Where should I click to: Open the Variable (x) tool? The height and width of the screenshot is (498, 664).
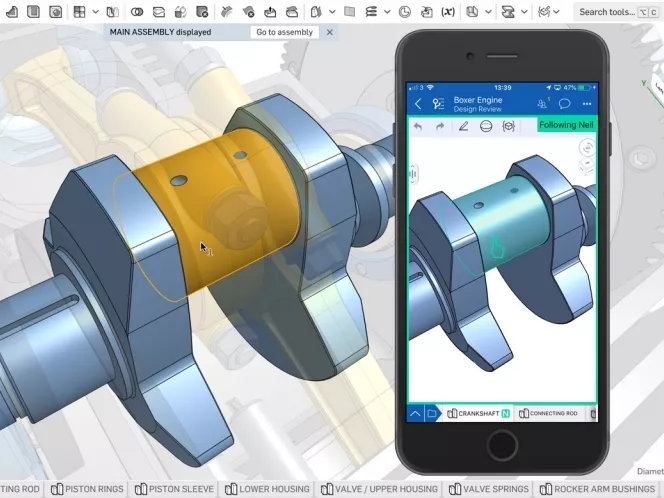(x=448, y=12)
